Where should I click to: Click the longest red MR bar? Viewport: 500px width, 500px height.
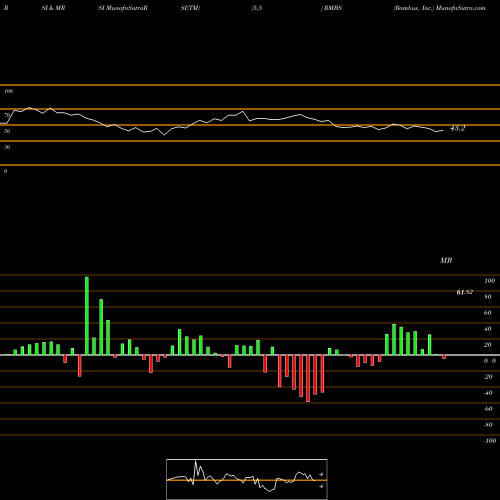coord(308,378)
